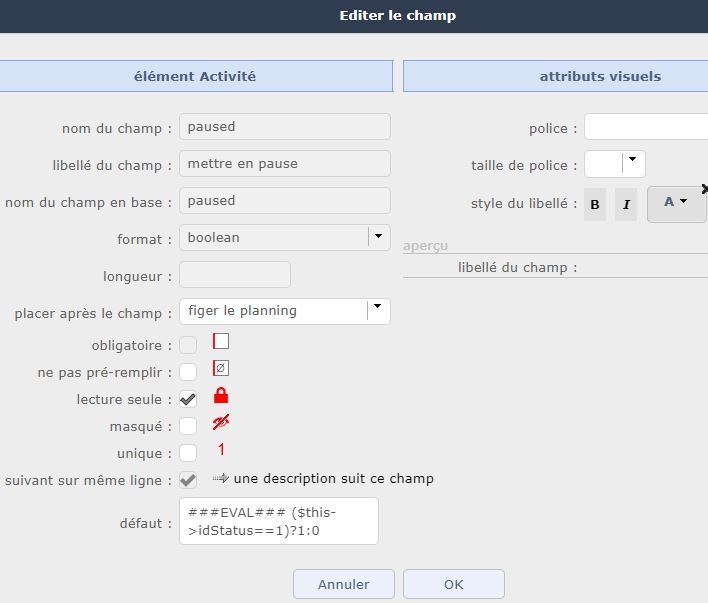The height and width of the screenshot is (603, 708).
Task: Uncheck the 'lecture seule' checkbox
Action: (x=188, y=399)
